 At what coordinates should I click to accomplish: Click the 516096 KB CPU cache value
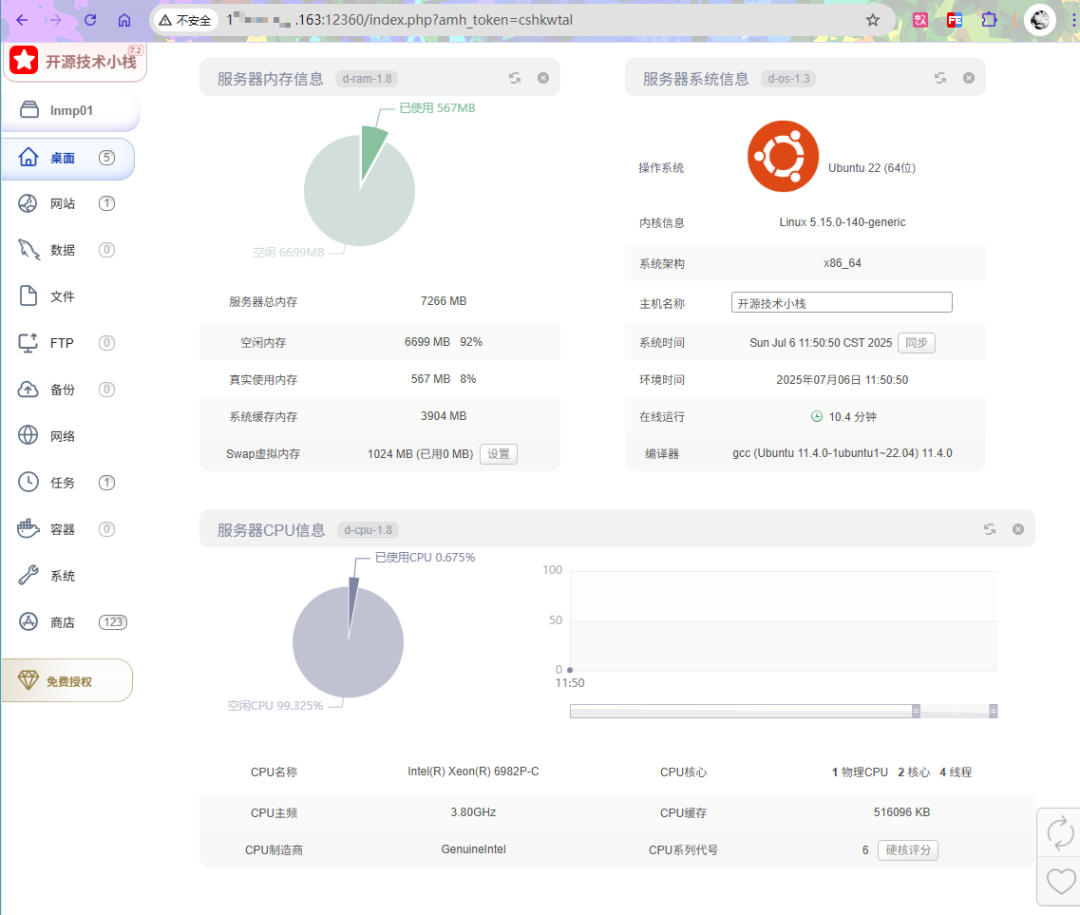(x=902, y=812)
